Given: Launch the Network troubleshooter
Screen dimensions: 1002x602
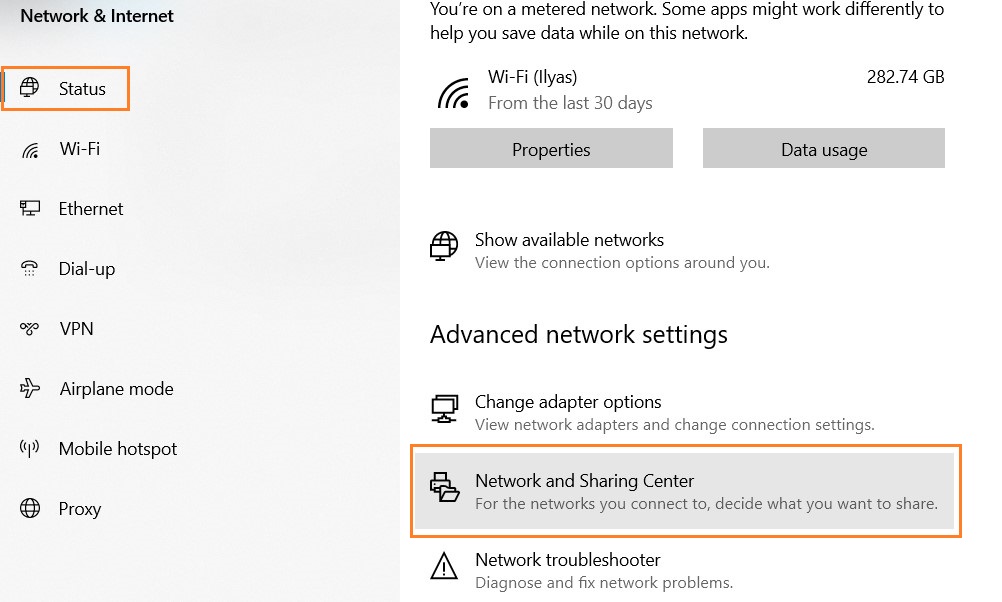Looking at the screenshot, I should (x=567, y=560).
